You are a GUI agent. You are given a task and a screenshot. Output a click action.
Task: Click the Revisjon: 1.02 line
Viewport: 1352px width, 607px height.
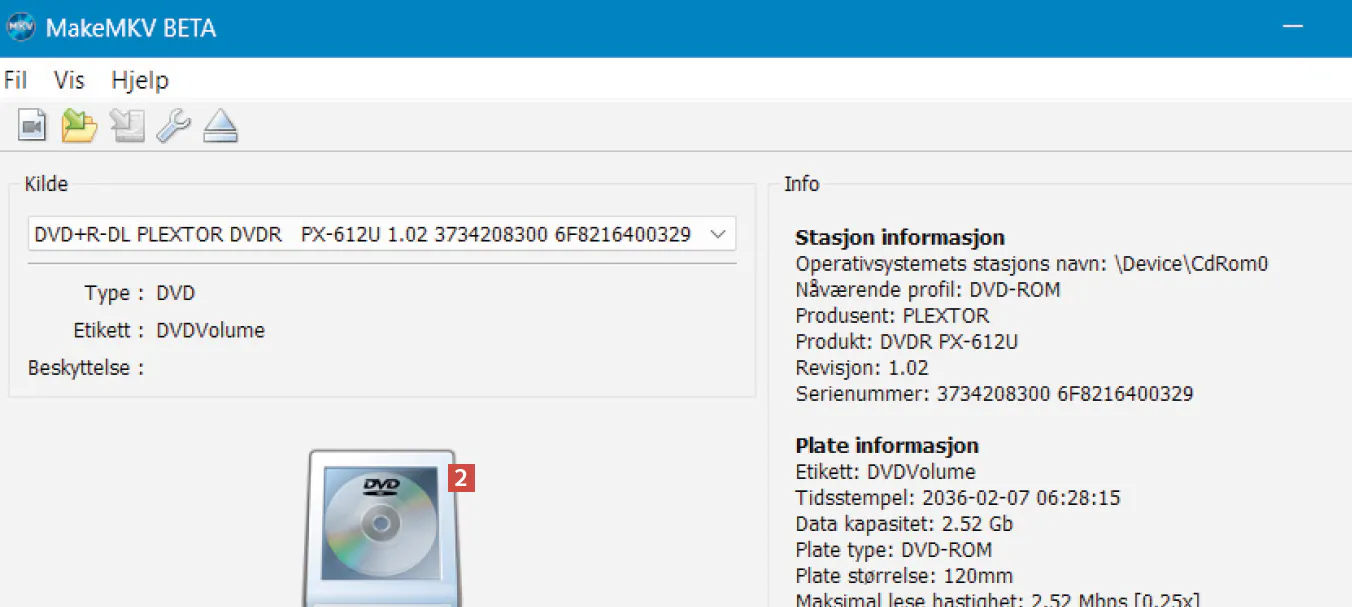pos(862,368)
